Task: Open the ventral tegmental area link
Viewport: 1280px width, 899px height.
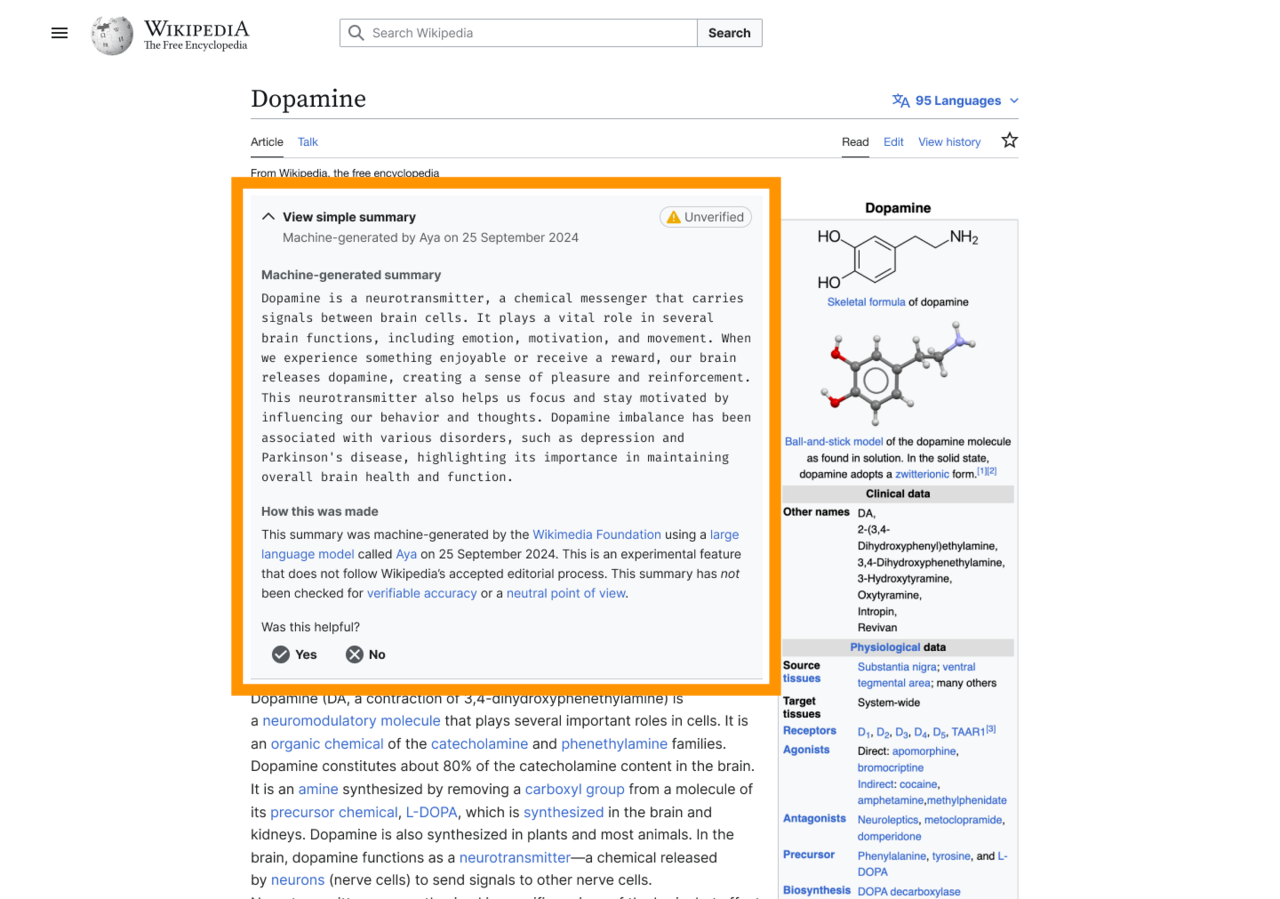Action: (916, 675)
